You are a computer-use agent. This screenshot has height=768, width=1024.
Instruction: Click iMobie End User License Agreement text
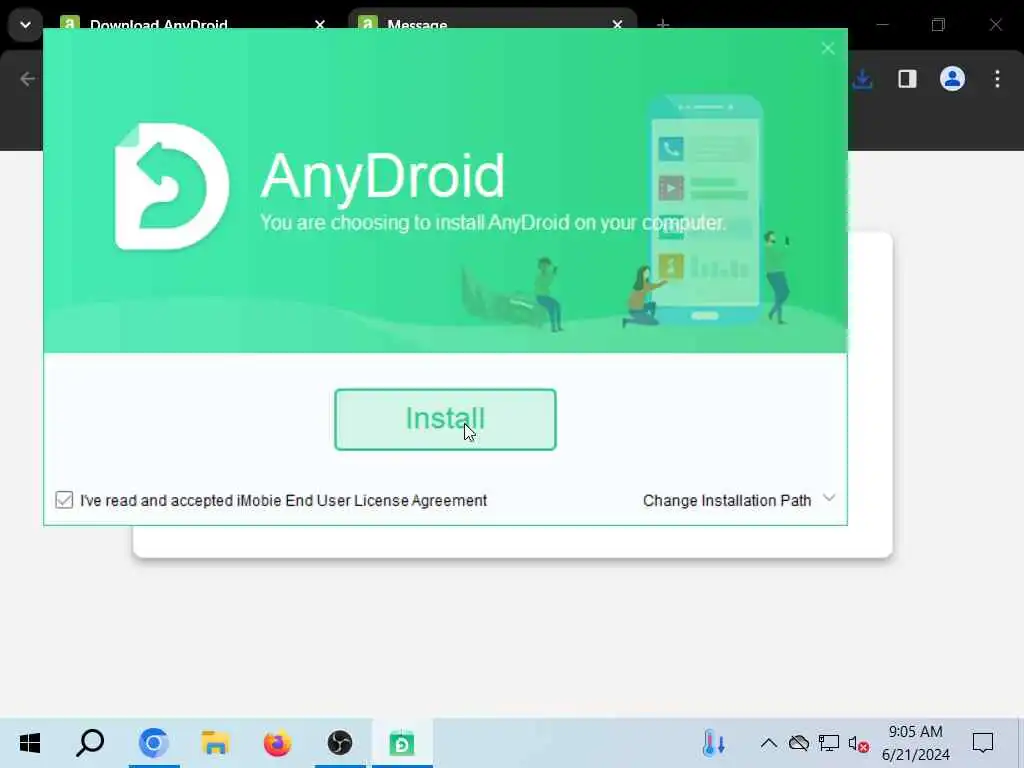click(x=362, y=500)
